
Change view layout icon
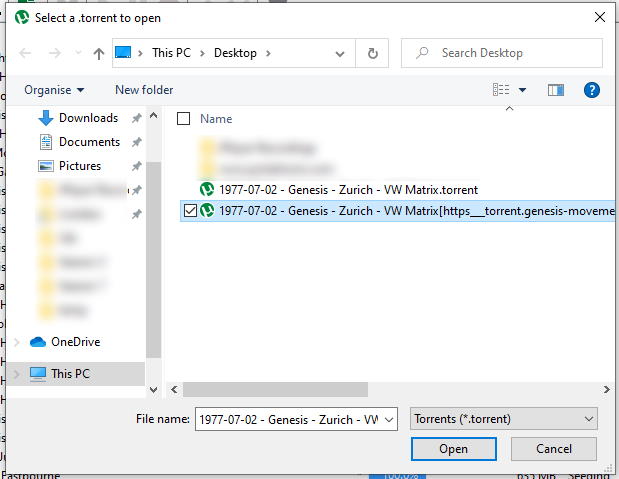(501, 90)
